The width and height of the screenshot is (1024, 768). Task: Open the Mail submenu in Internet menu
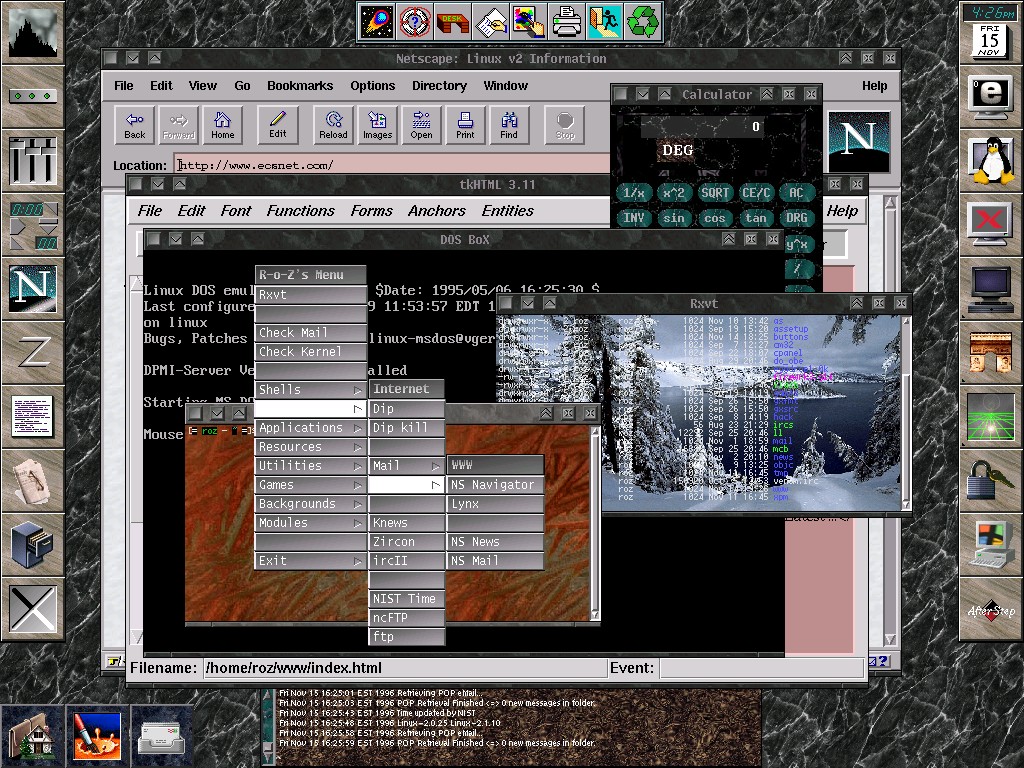click(x=406, y=466)
